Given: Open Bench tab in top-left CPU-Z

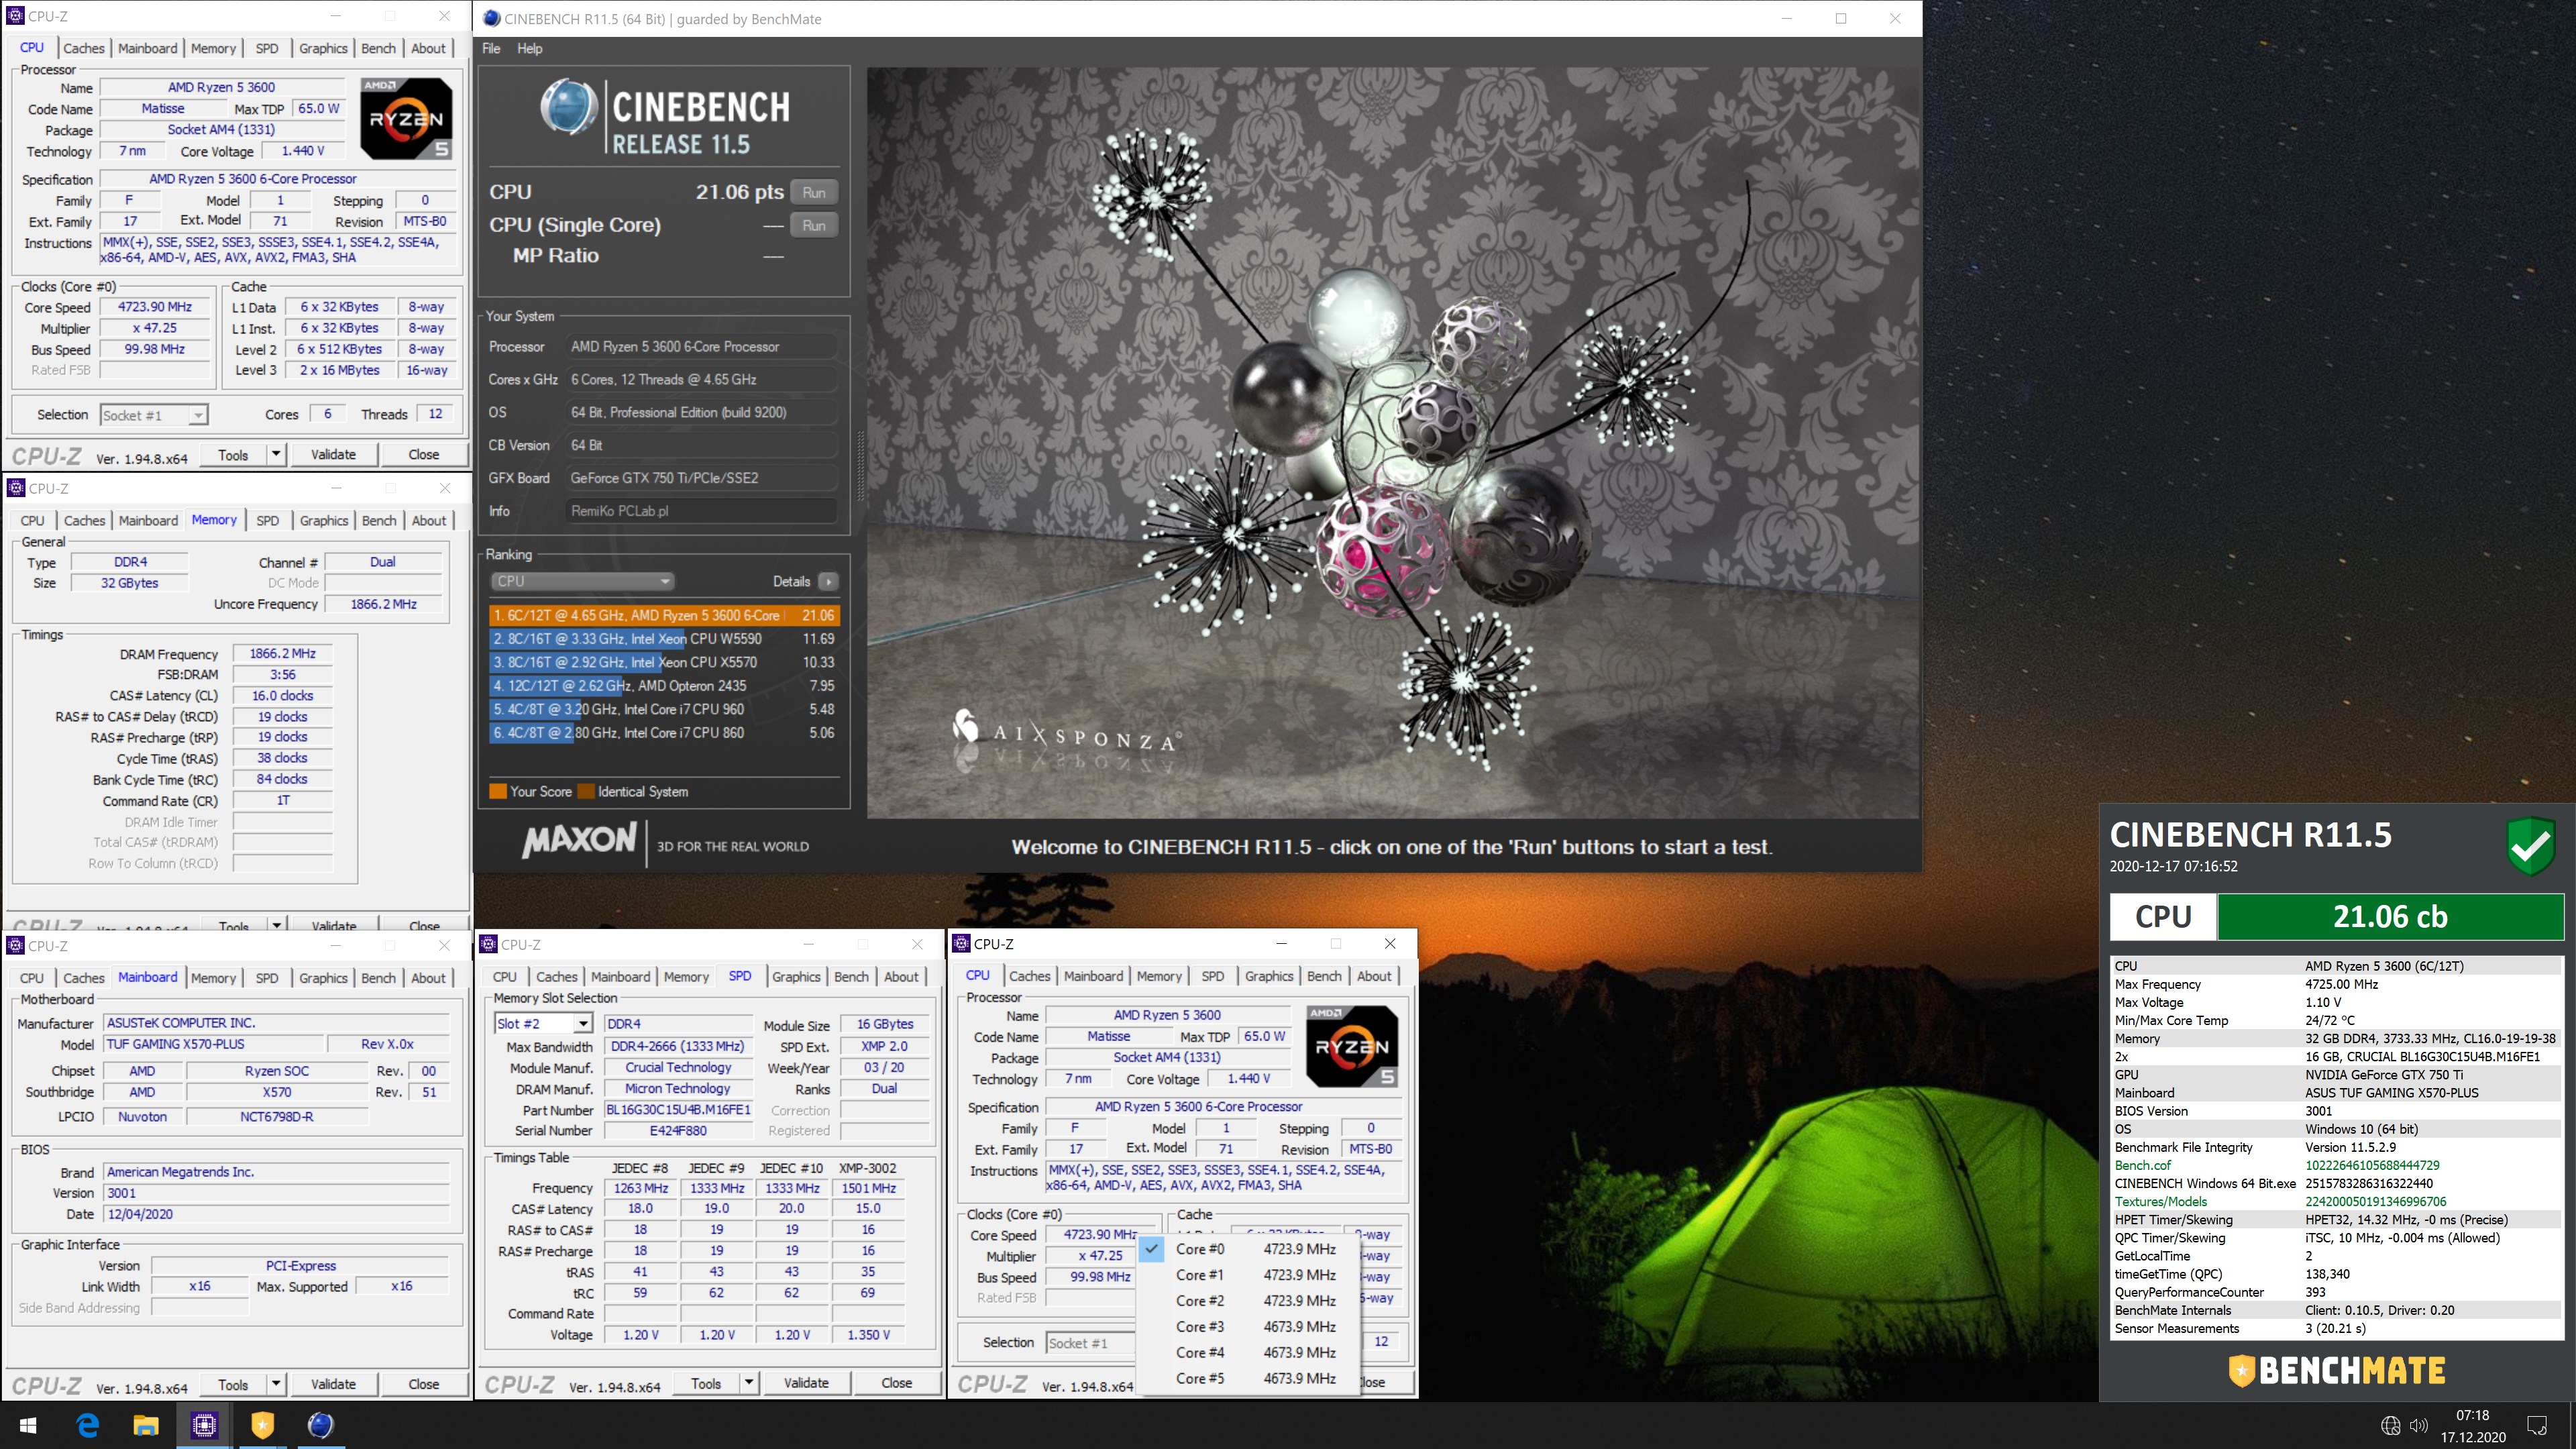Looking at the screenshot, I should (378, 48).
